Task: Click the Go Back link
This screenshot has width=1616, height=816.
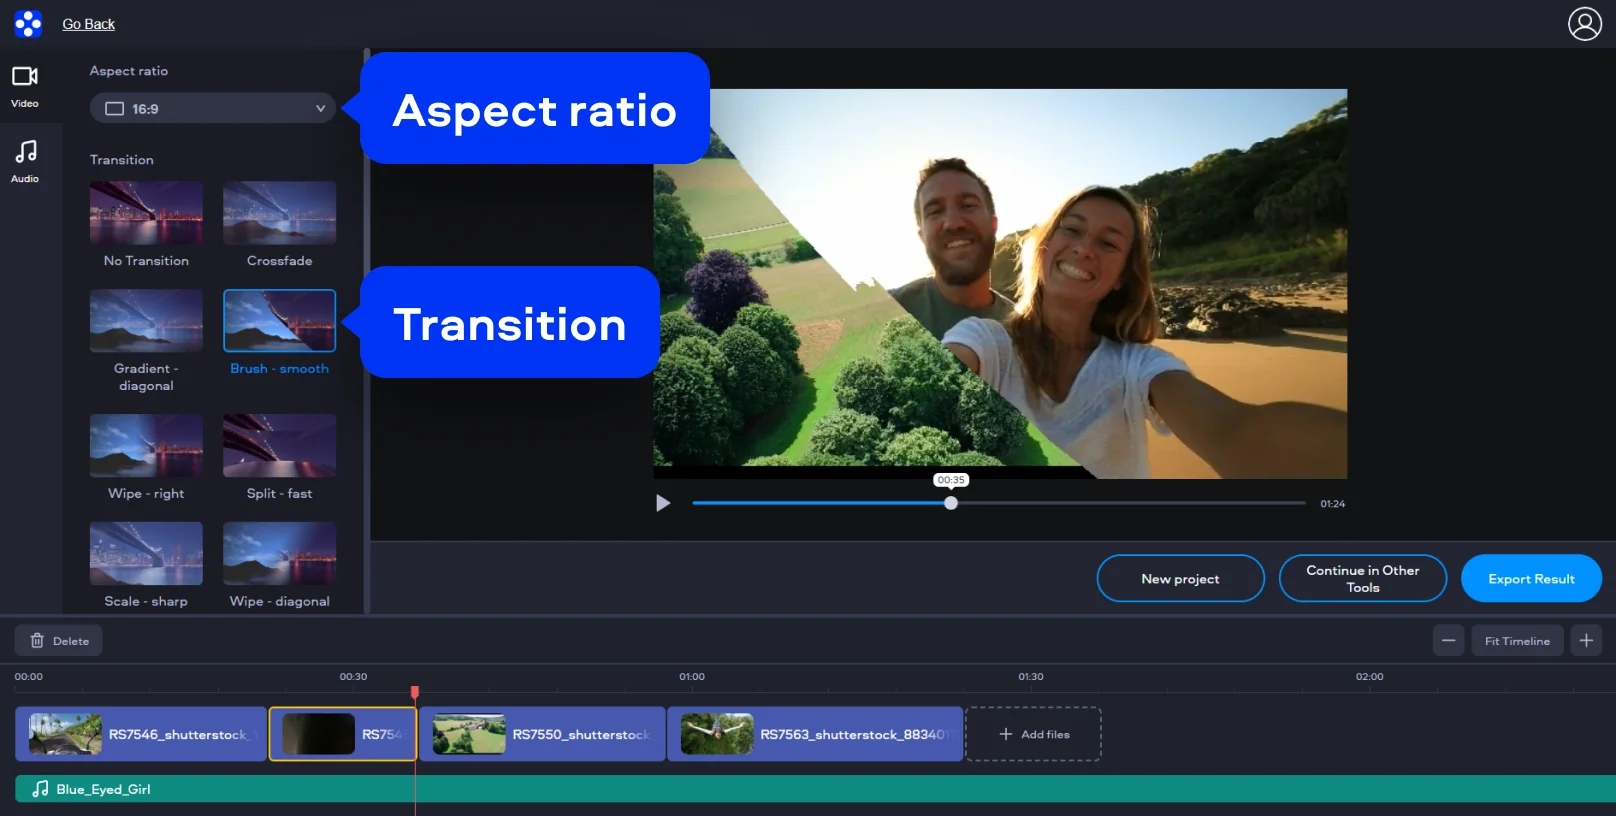Action: point(88,24)
